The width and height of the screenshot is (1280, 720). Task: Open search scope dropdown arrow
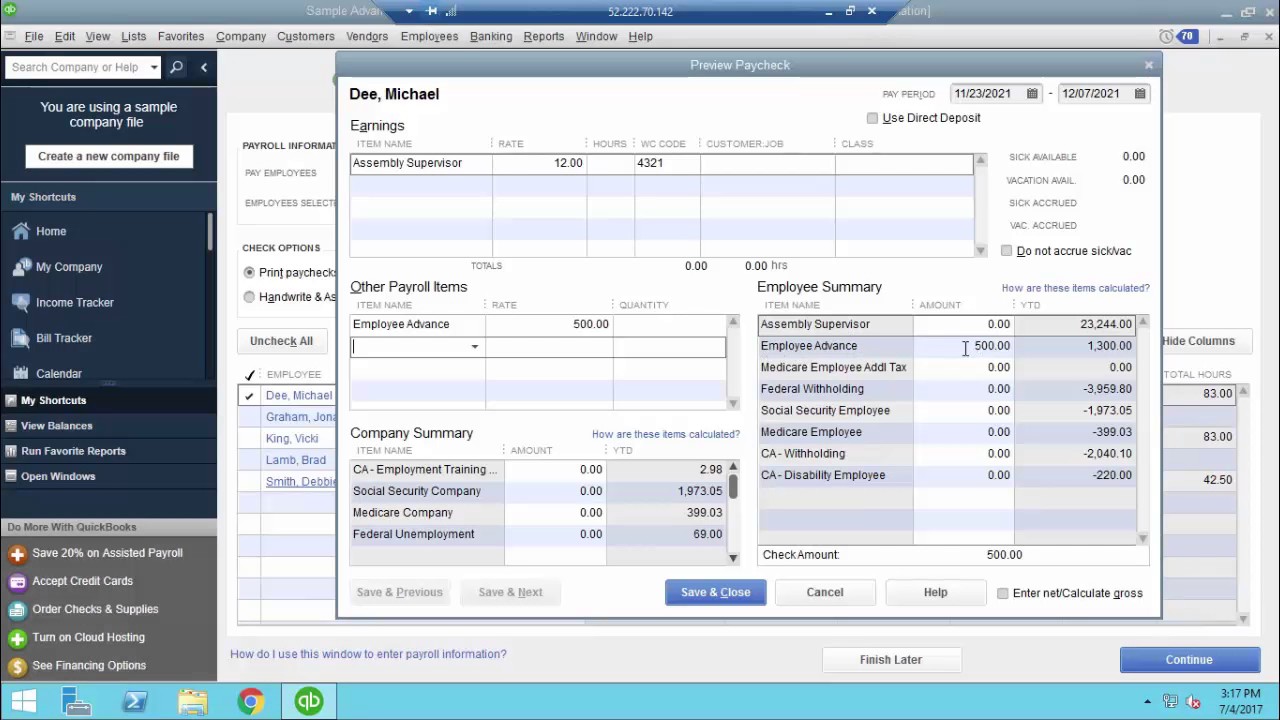[x=154, y=67]
